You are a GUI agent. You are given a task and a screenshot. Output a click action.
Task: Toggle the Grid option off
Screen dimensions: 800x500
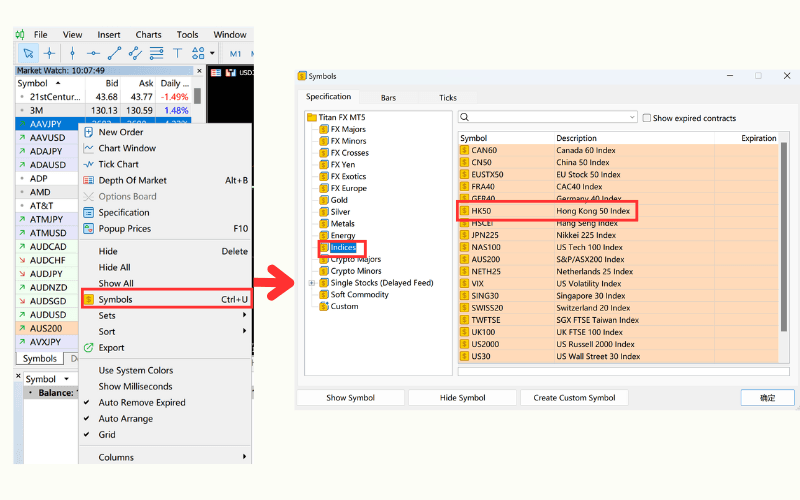point(106,435)
